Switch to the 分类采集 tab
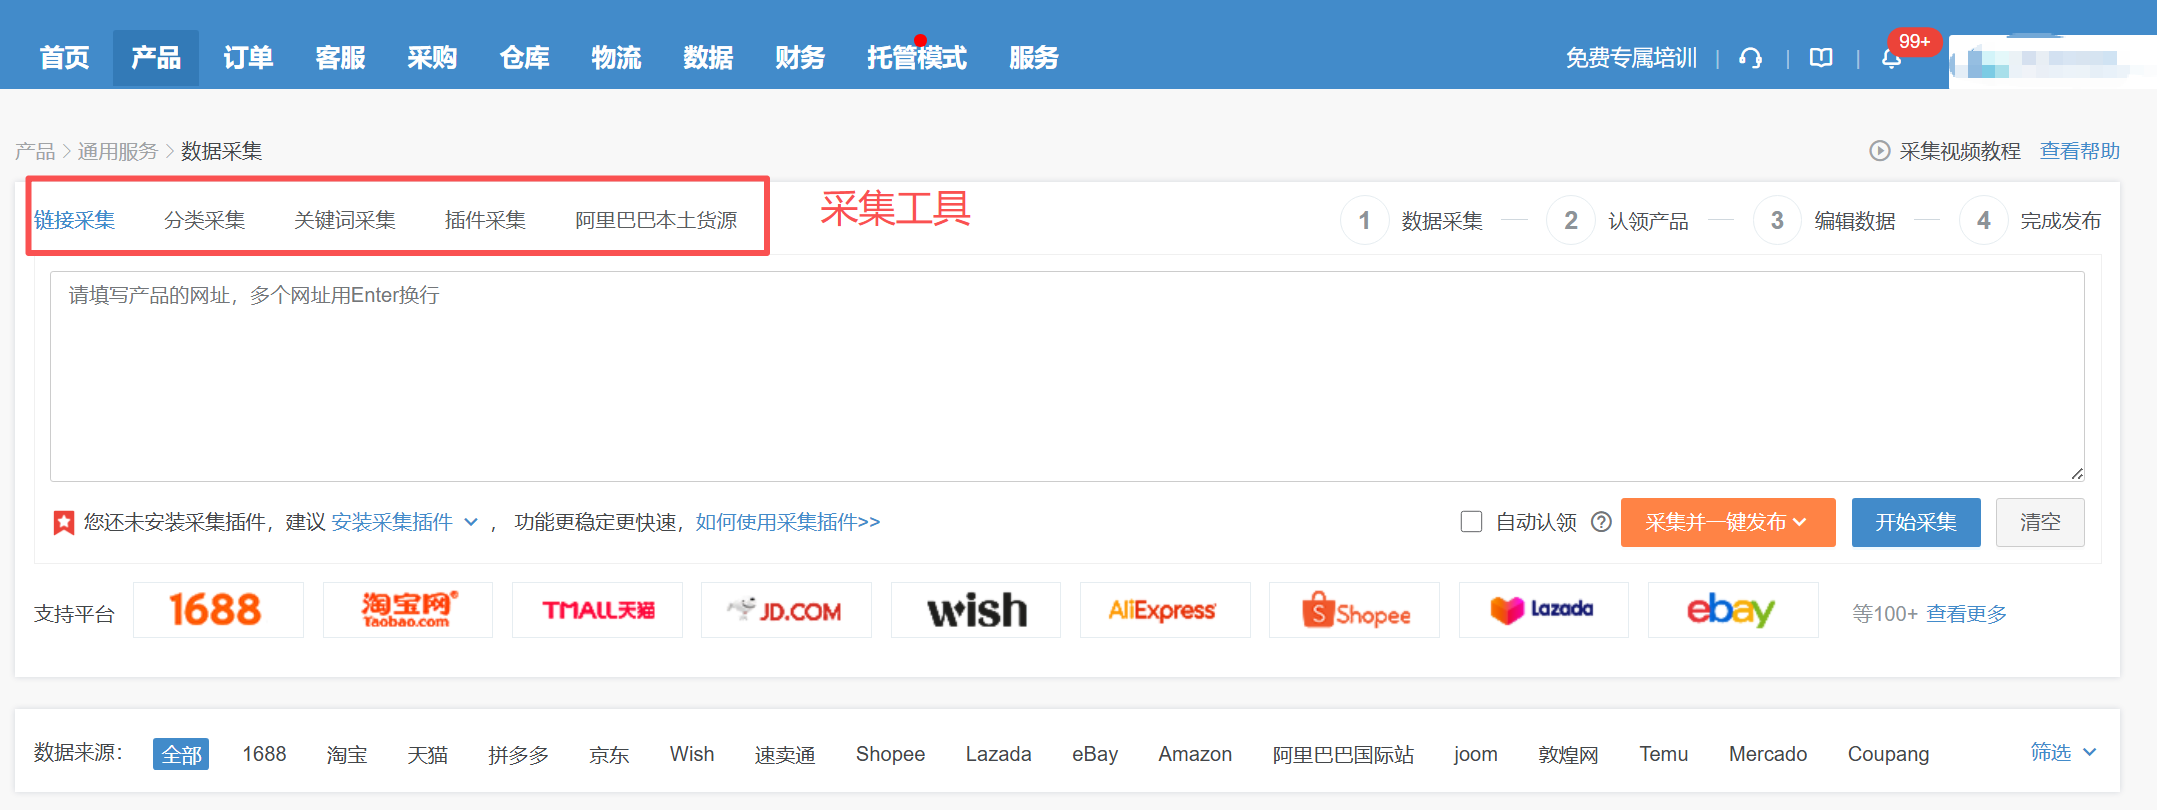 coord(205,220)
